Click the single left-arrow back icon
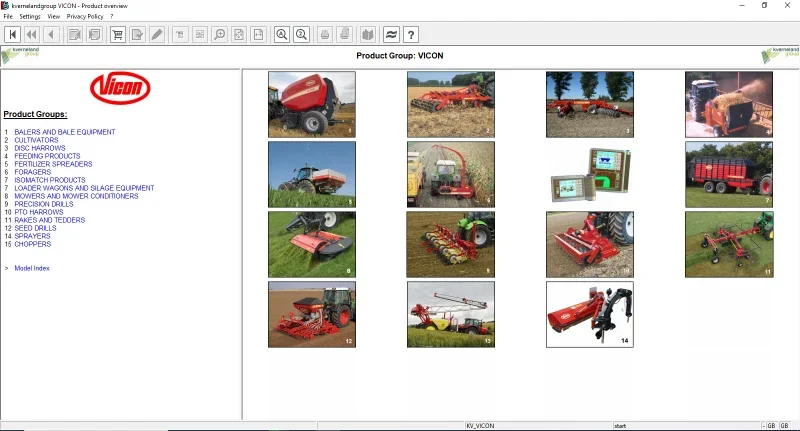This screenshot has width=800, height=431. coord(51,35)
